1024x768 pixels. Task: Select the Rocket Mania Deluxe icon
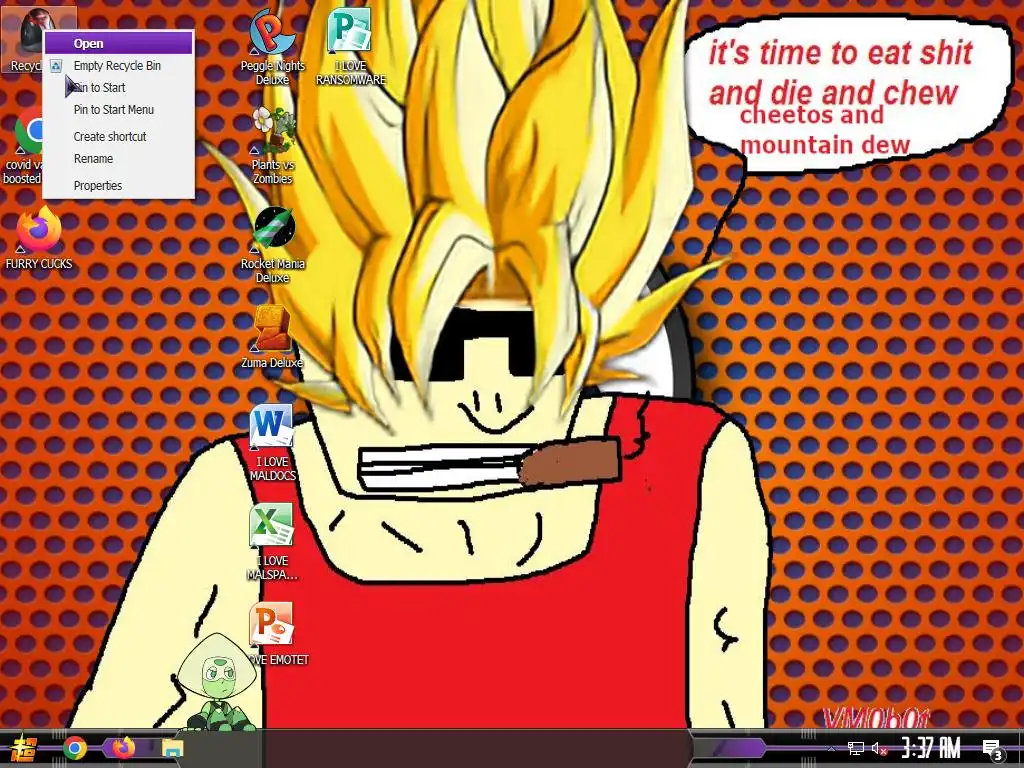[x=272, y=244]
